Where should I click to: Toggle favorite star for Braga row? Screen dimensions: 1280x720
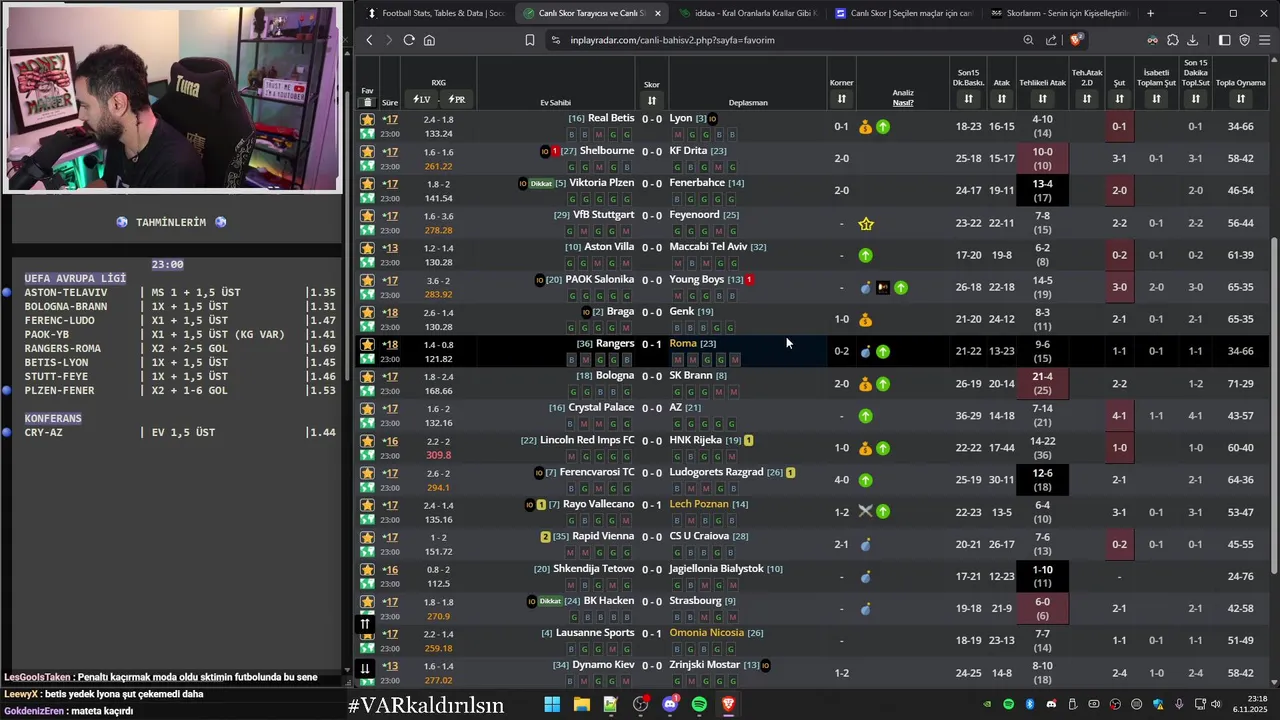coord(368,312)
